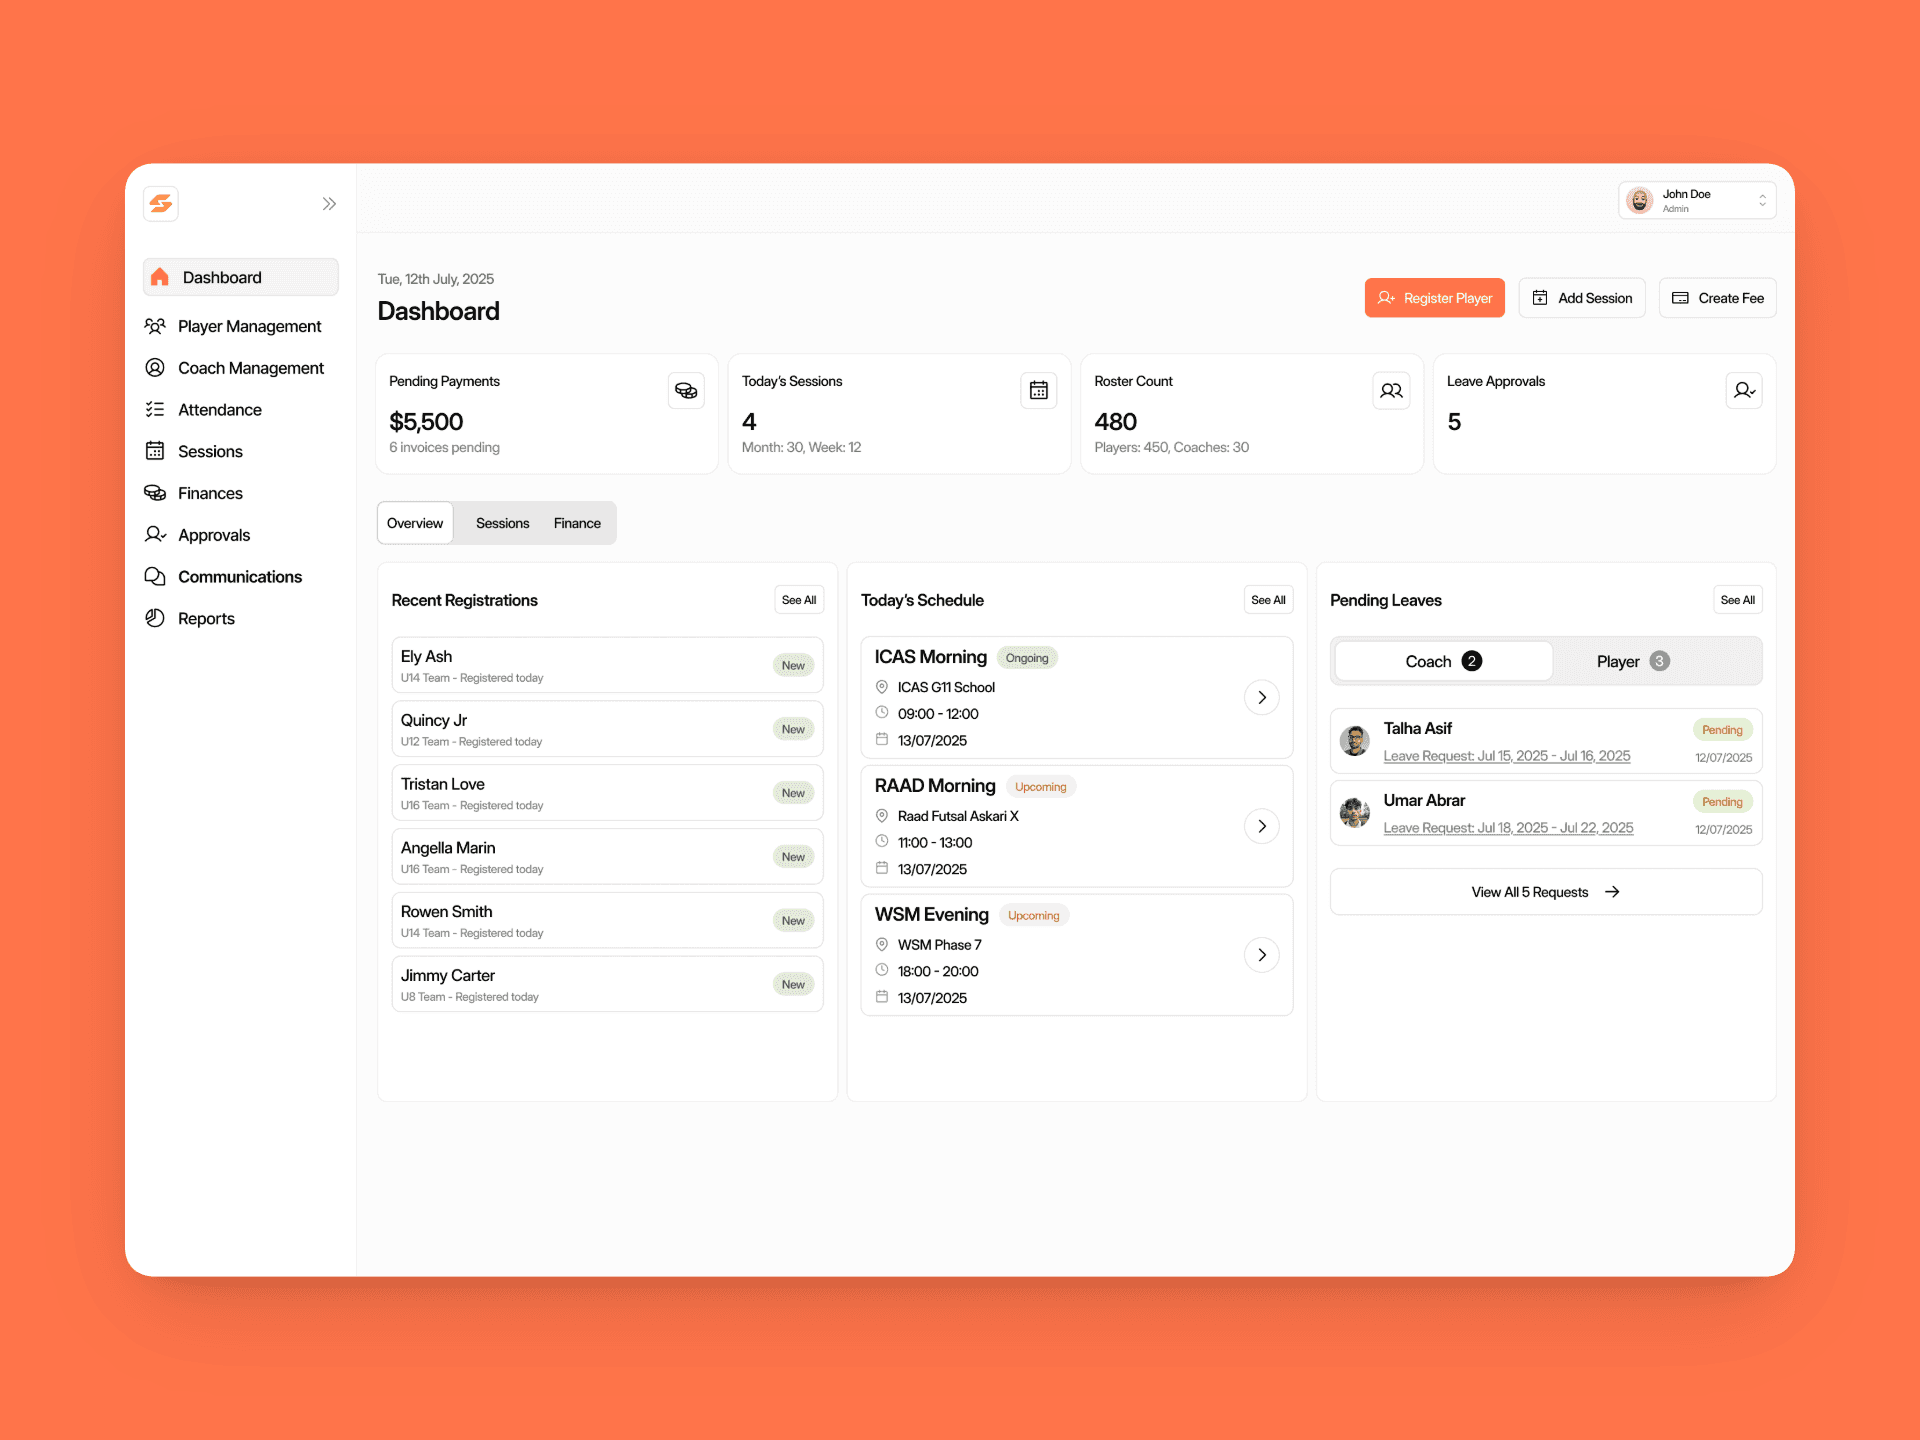Expand the John Doe account dropdown

1697,201
